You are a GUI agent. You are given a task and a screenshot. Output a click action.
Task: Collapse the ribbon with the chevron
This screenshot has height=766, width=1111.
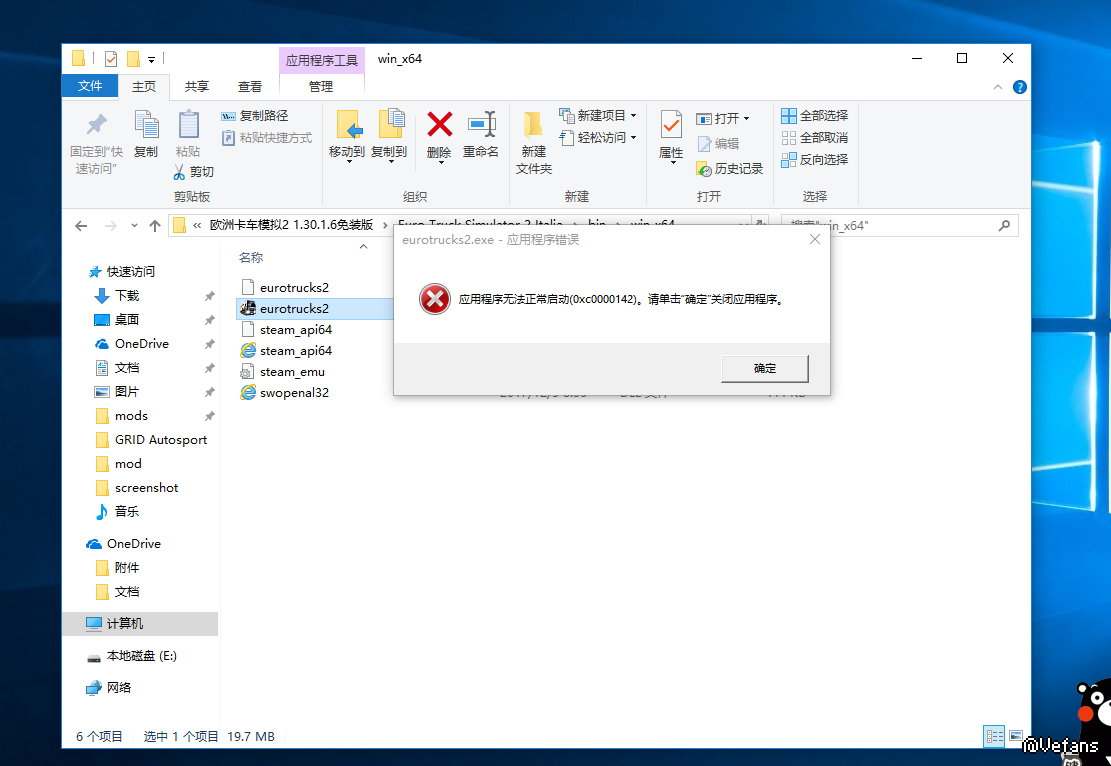998,87
